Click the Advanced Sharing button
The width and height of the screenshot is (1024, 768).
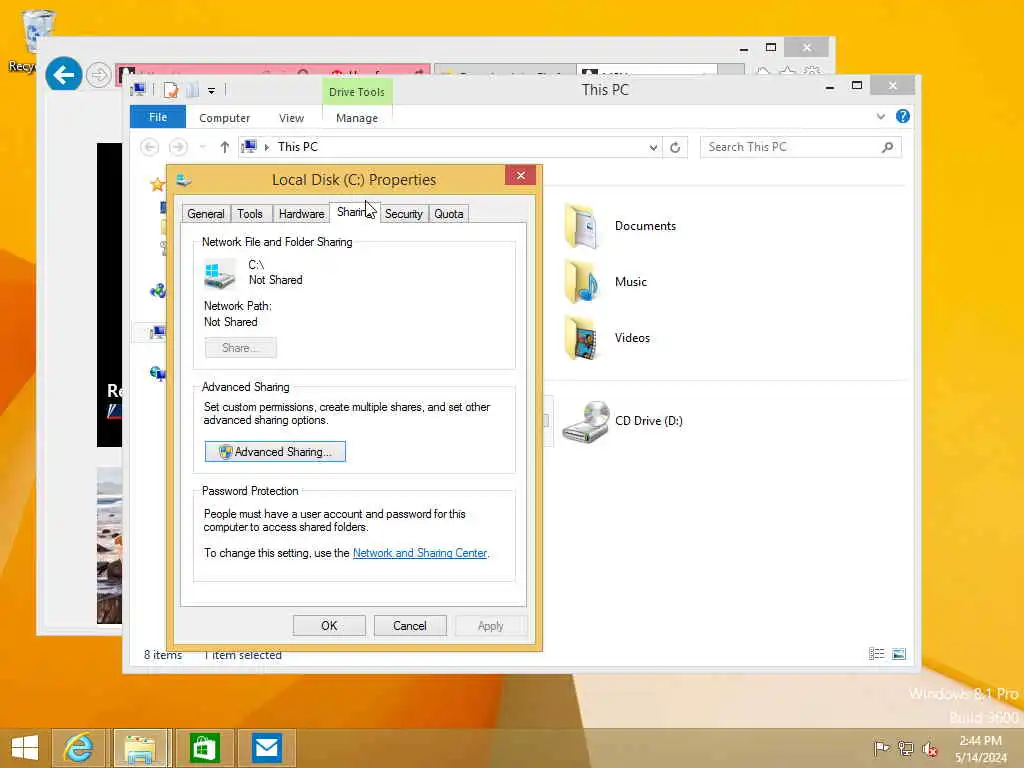click(x=275, y=452)
